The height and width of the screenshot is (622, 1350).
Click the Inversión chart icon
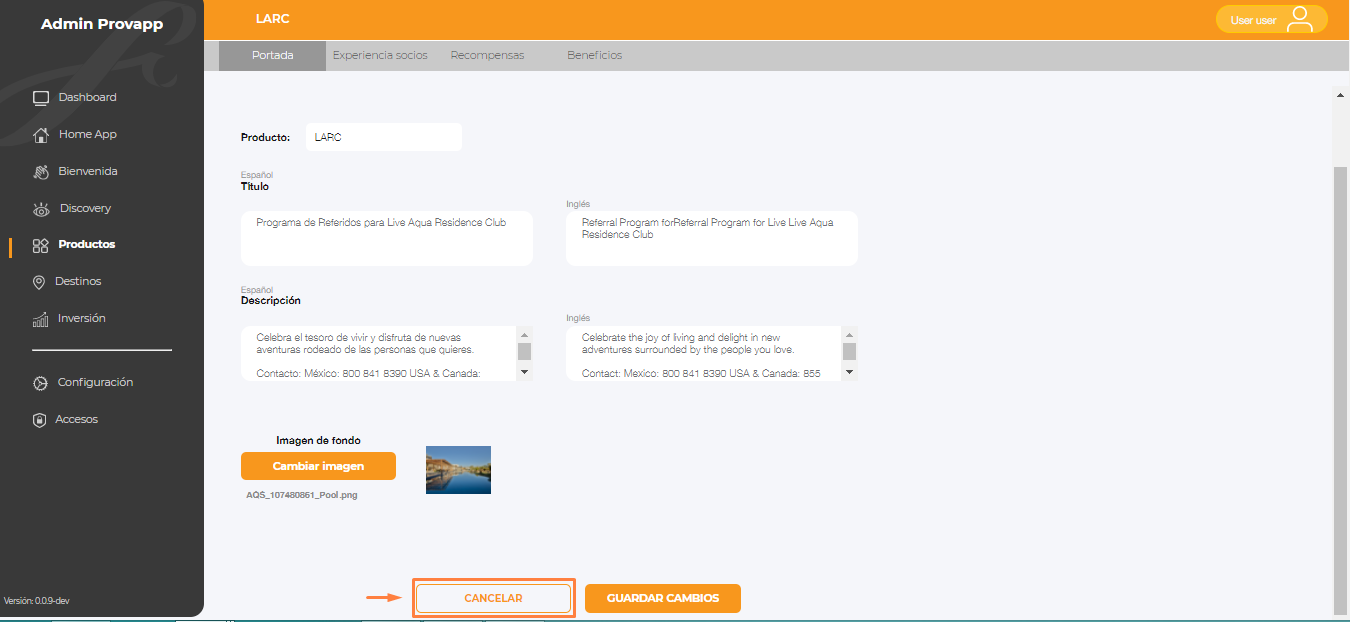pos(41,319)
